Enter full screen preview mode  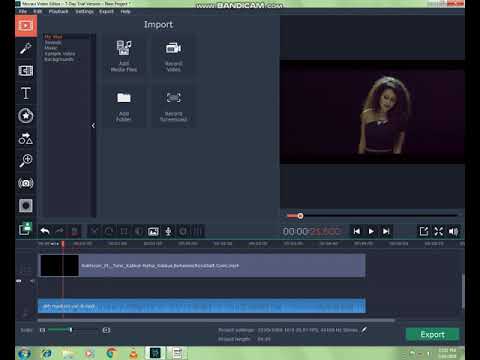tap(438, 231)
